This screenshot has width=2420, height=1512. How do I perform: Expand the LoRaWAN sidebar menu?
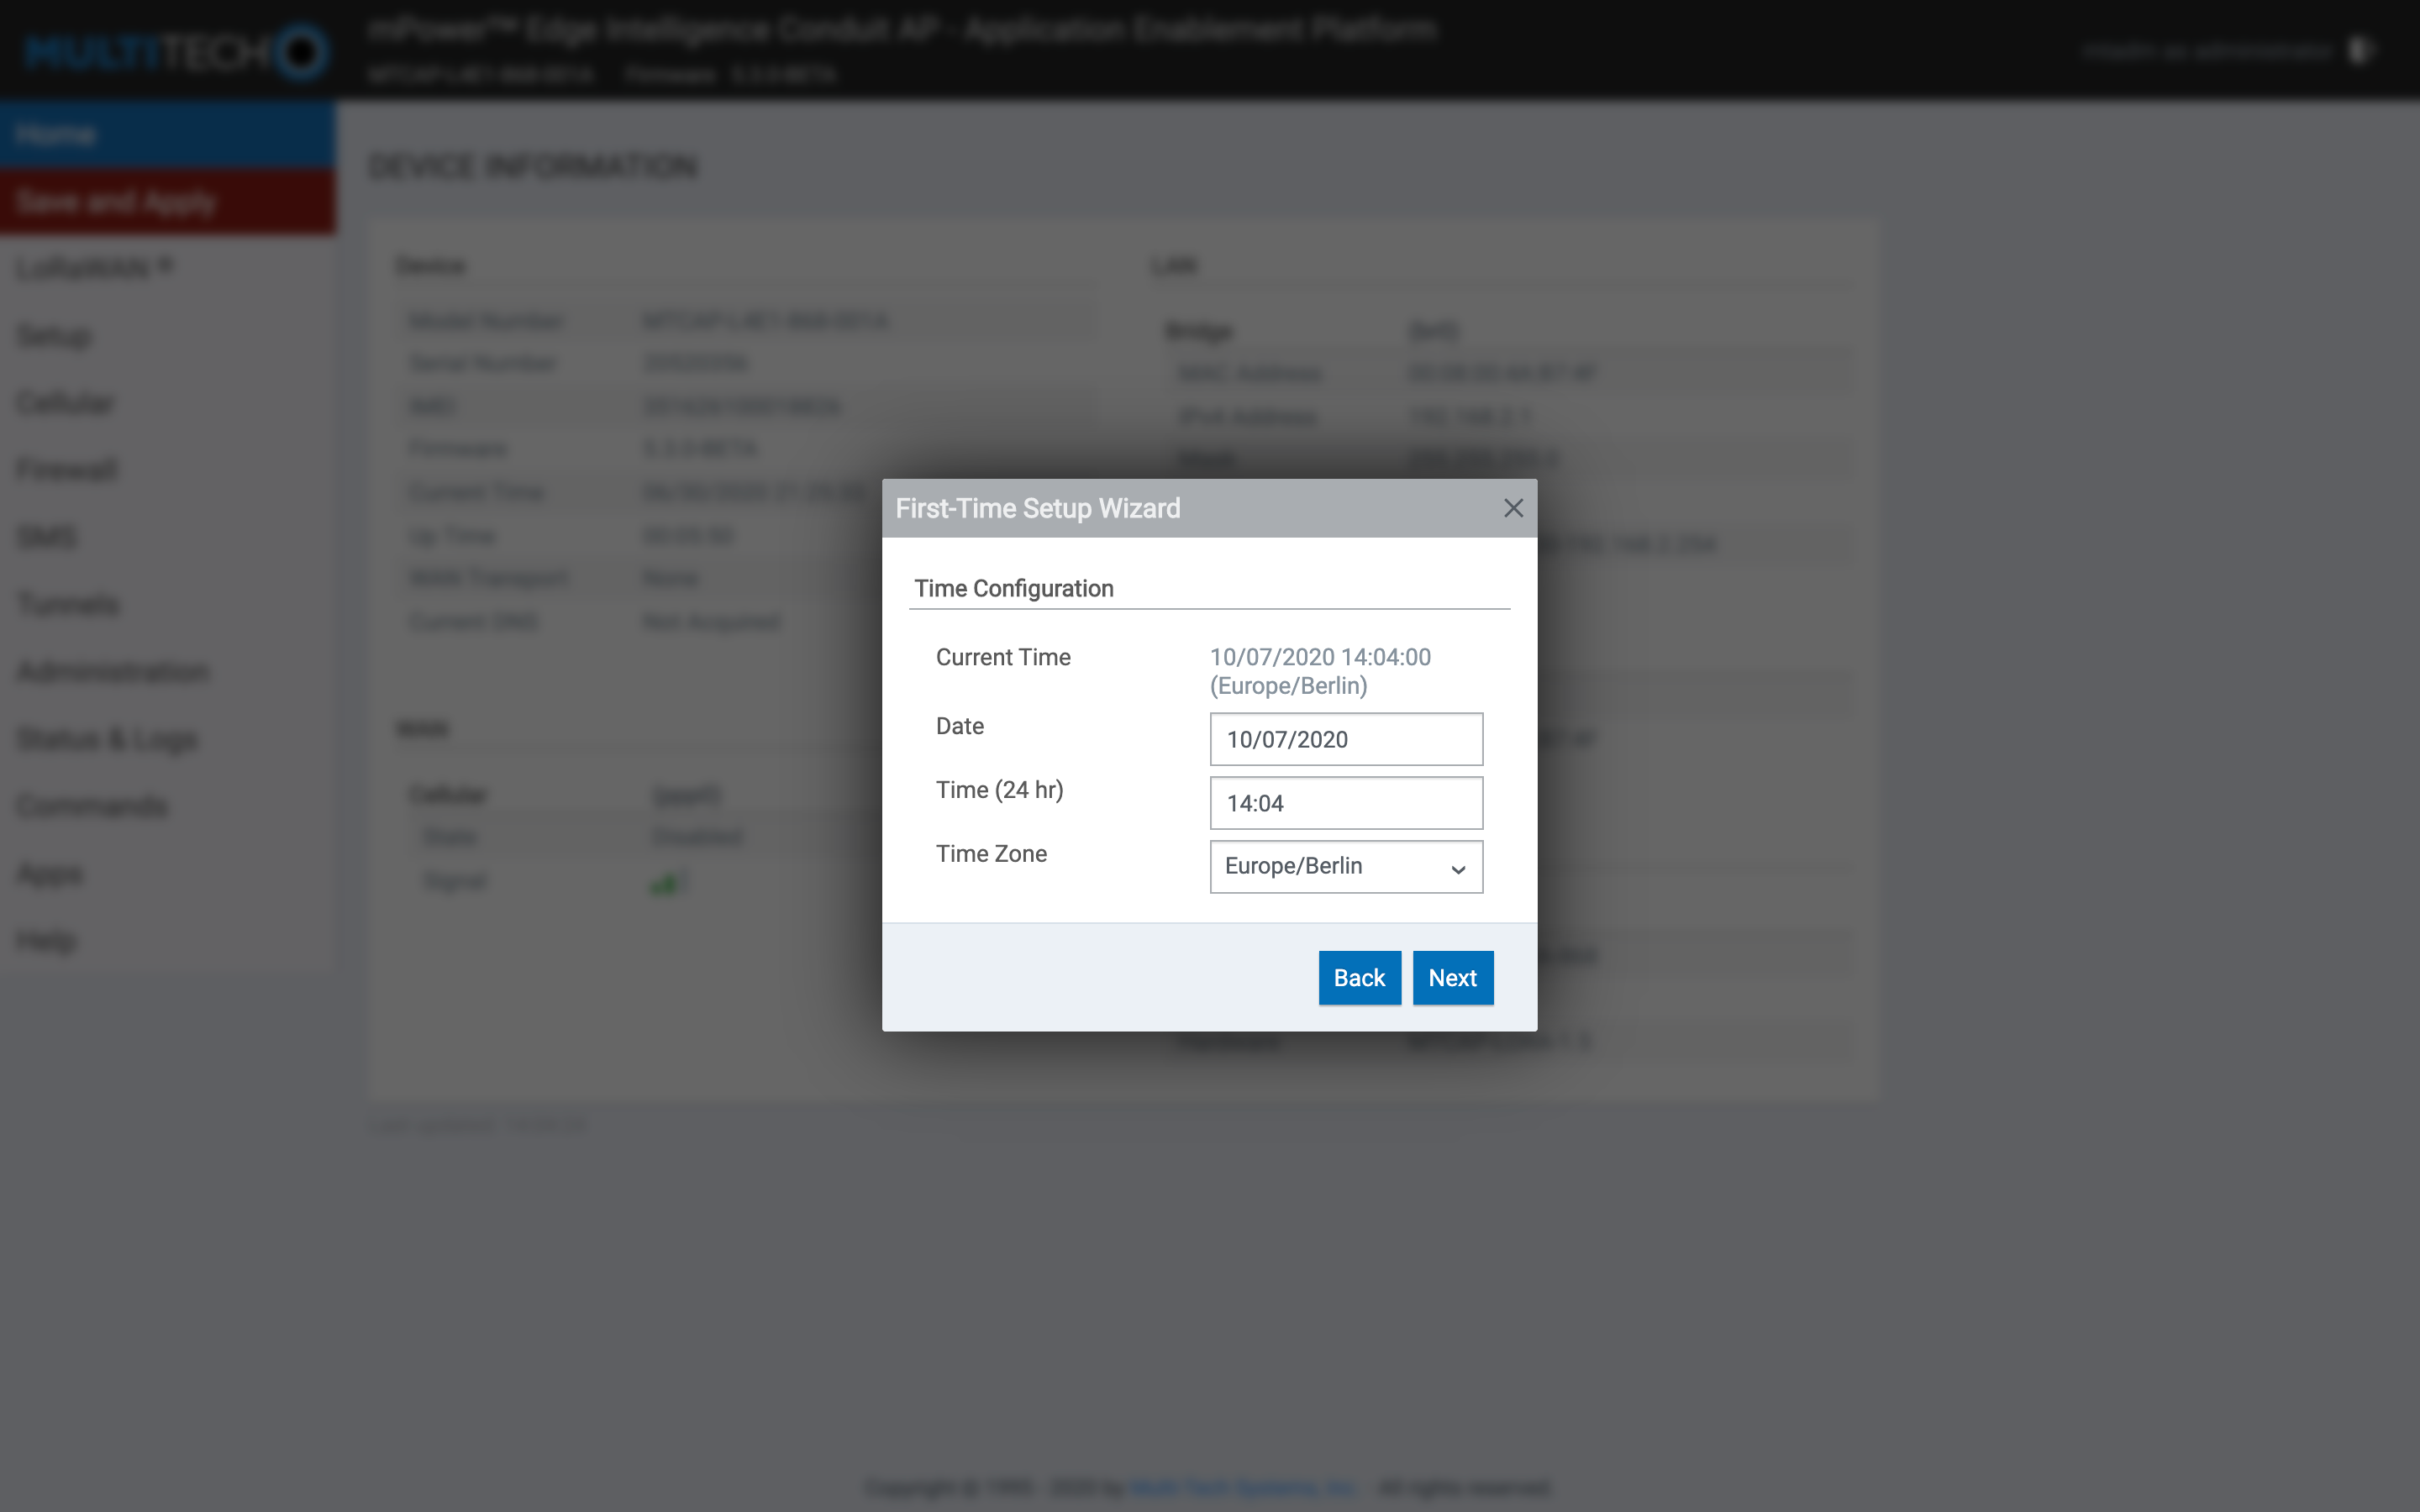pyautogui.click(x=94, y=268)
